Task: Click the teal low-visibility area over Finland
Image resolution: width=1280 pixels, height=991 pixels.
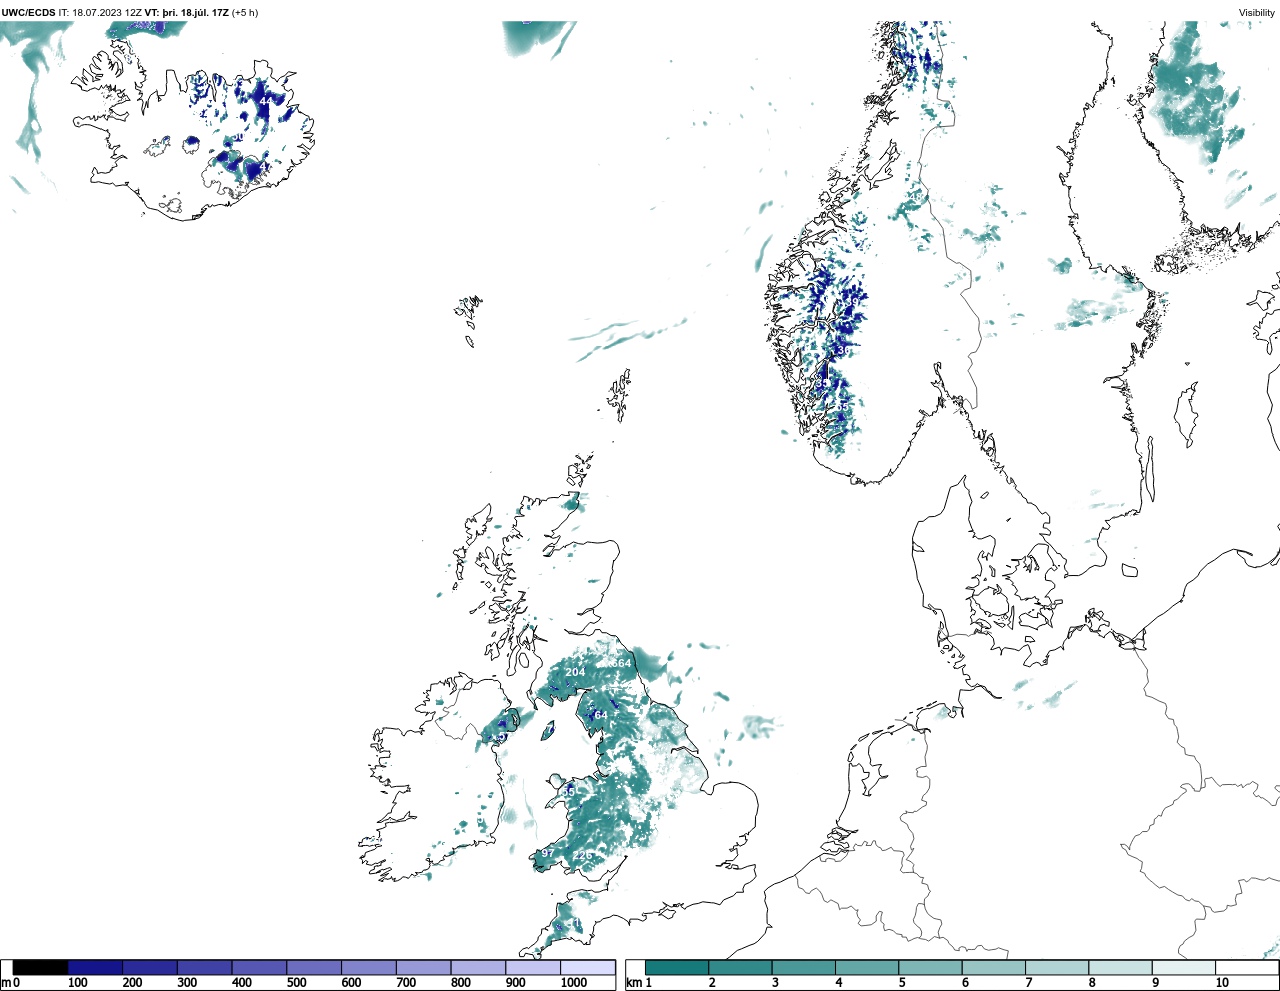Action: coord(1196,95)
